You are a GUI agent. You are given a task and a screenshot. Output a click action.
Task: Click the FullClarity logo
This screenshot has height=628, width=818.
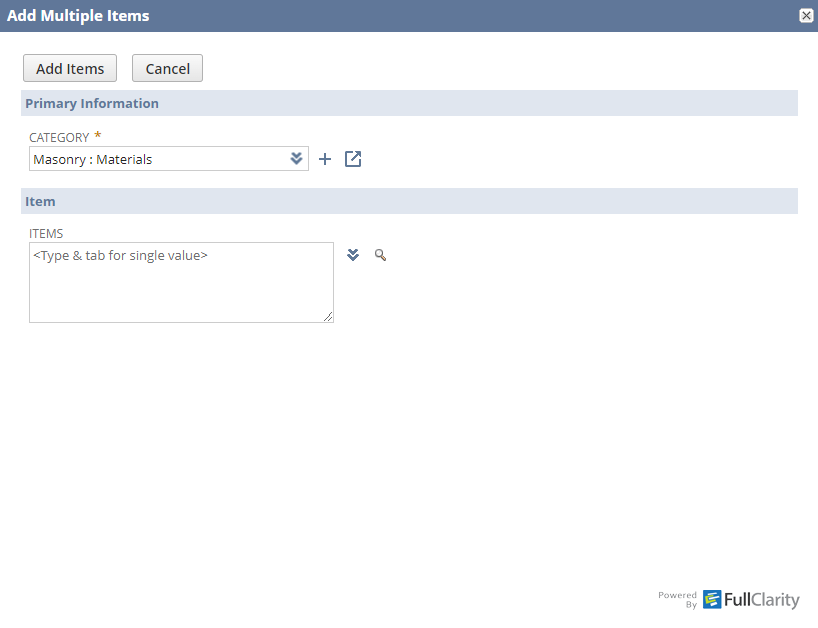751,599
